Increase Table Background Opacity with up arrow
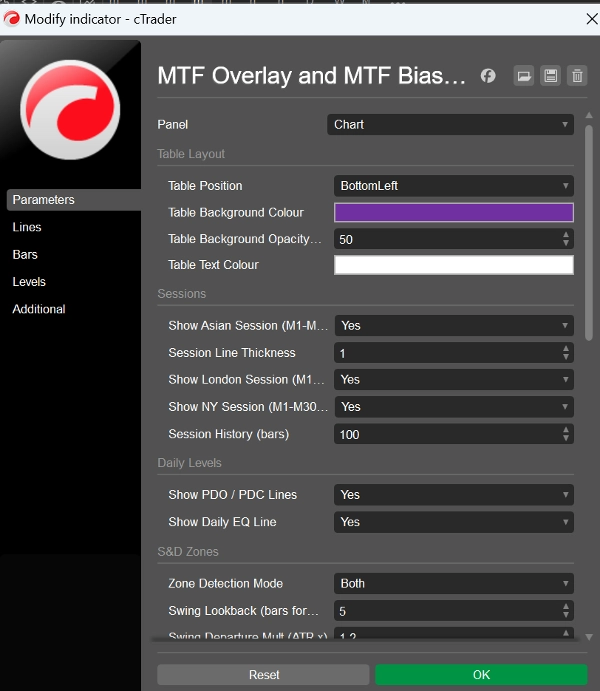This screenshot has height=691, width=600. [x=566, y=235]
